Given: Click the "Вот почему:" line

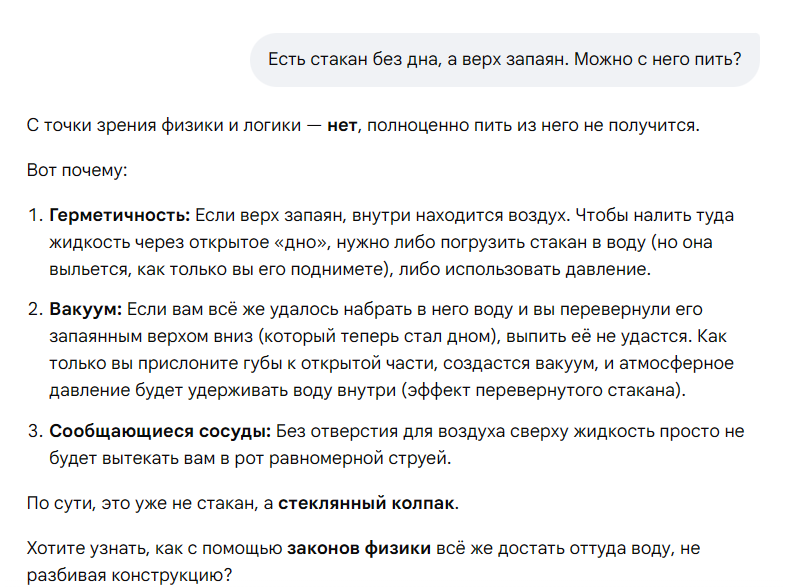Looking at the screenshot, I should pos(77,170).
